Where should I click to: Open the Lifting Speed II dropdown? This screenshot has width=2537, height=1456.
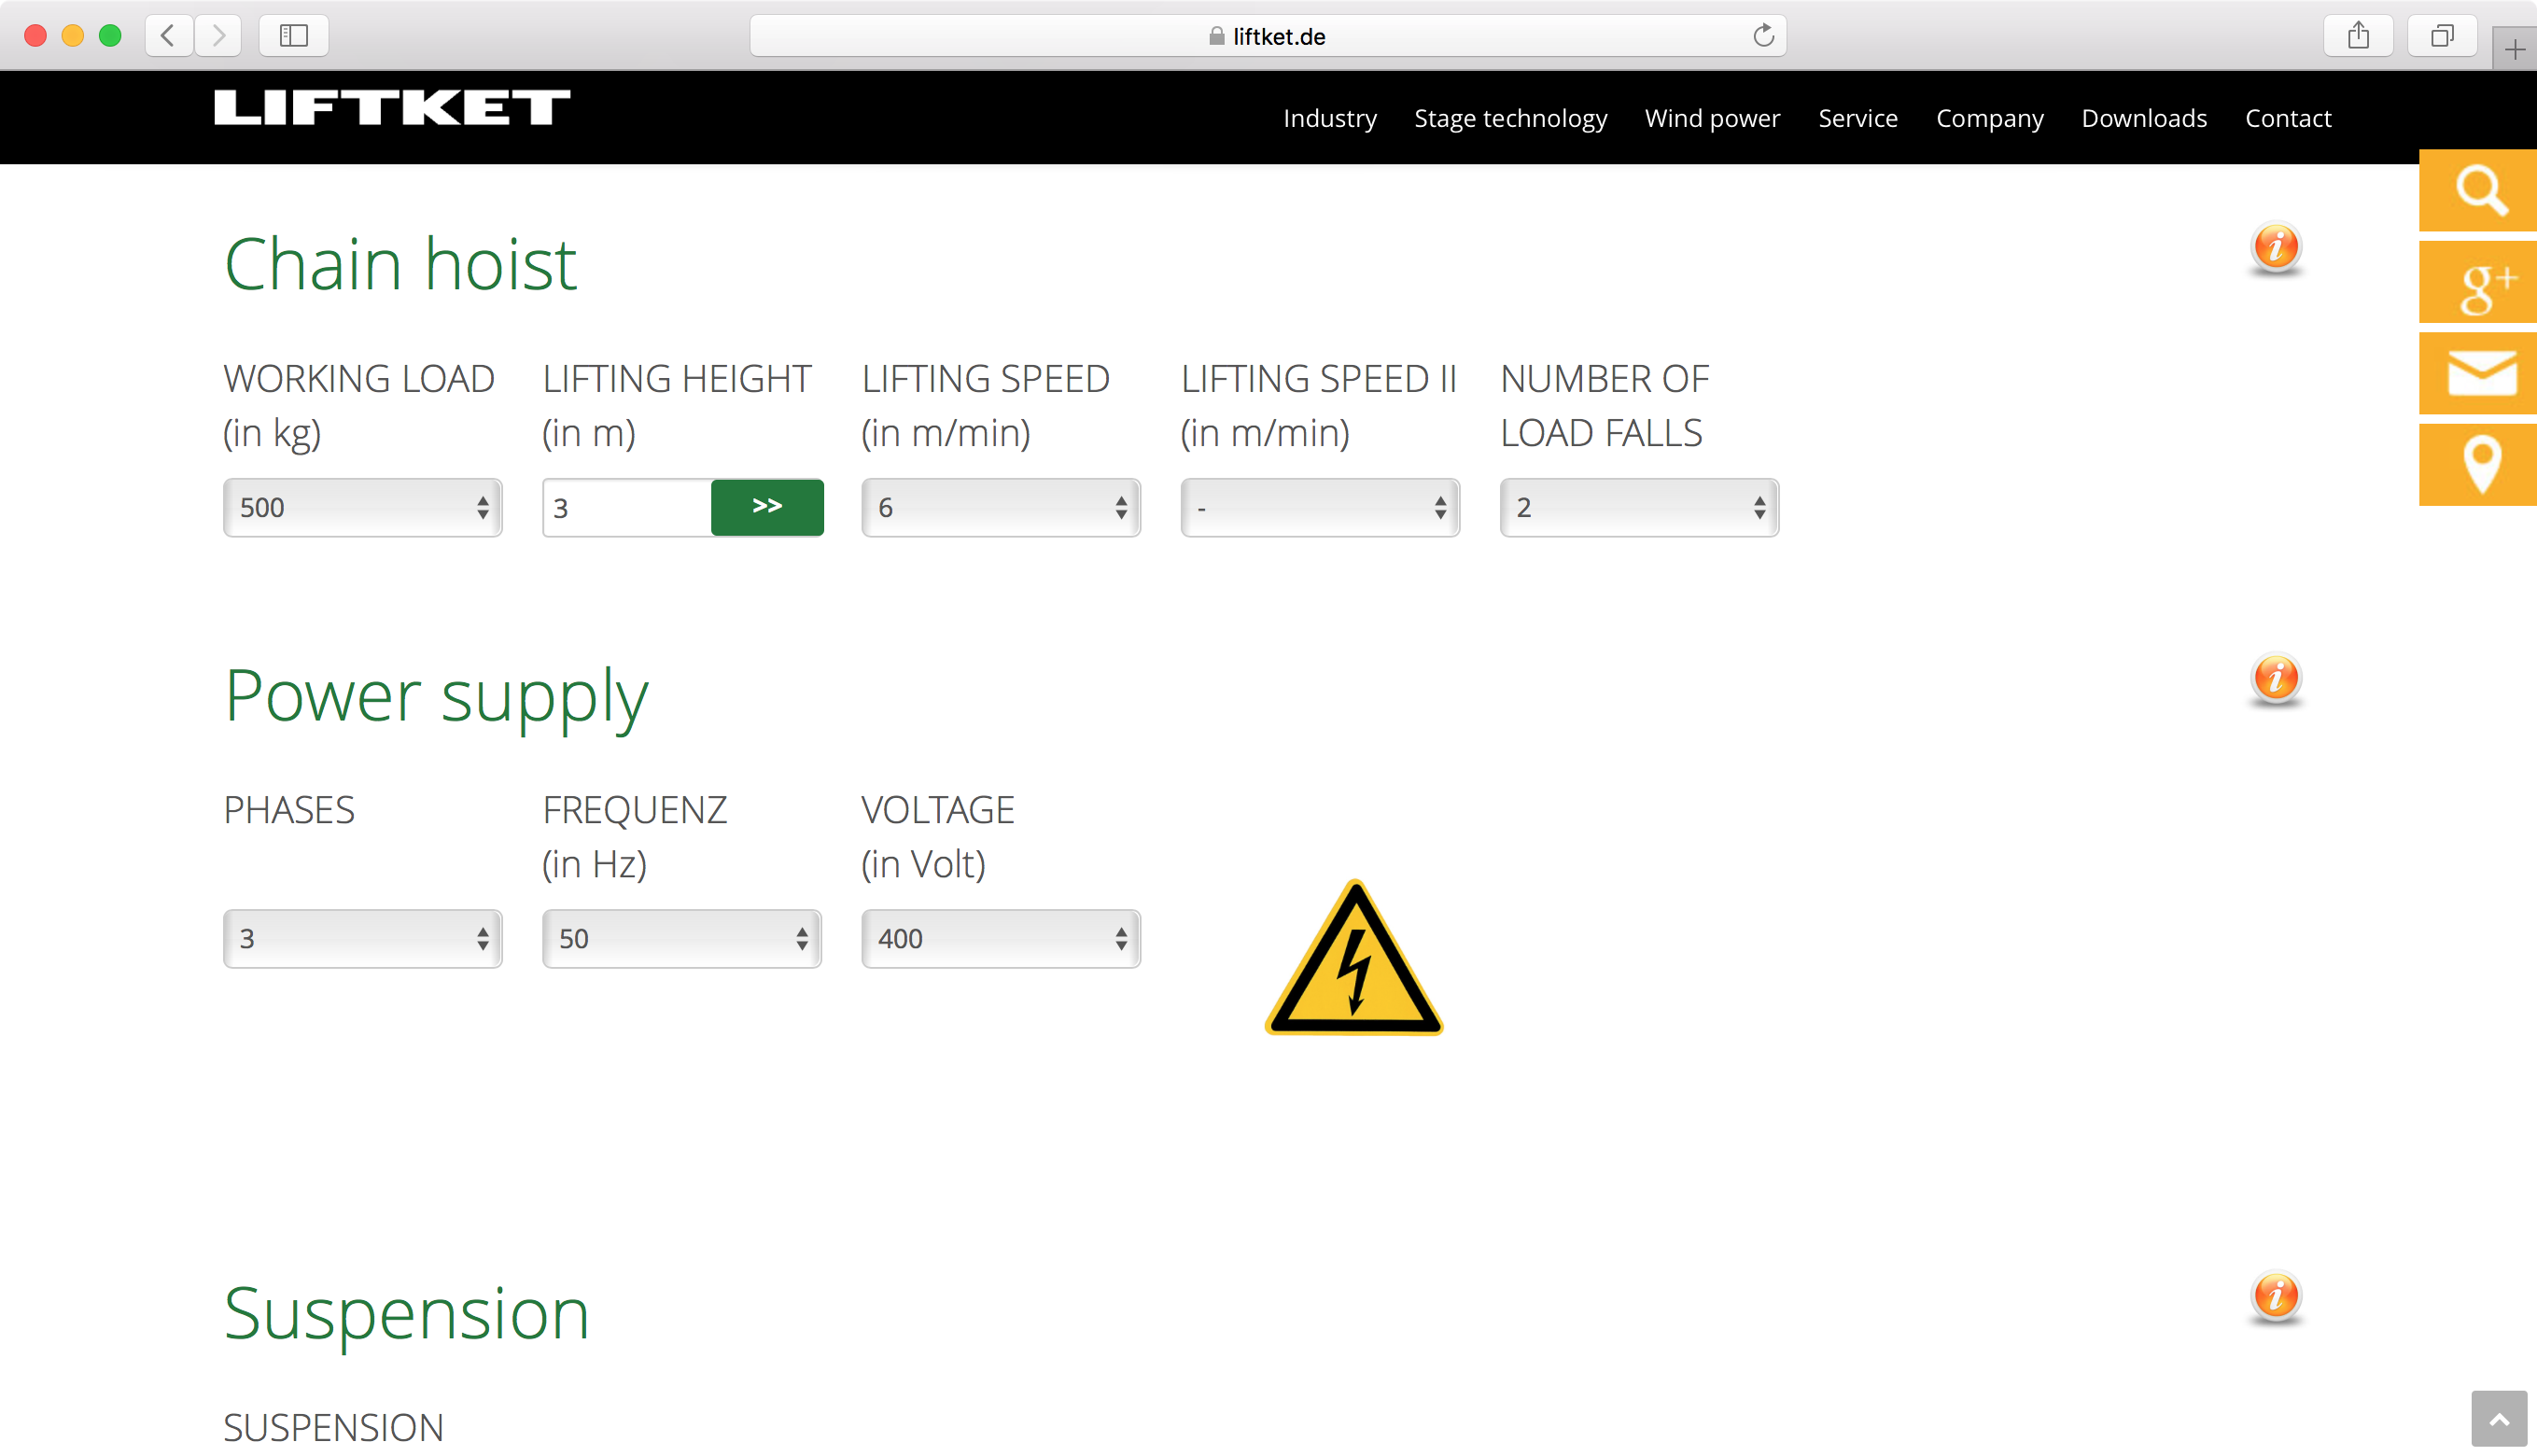click(1320, 508)
